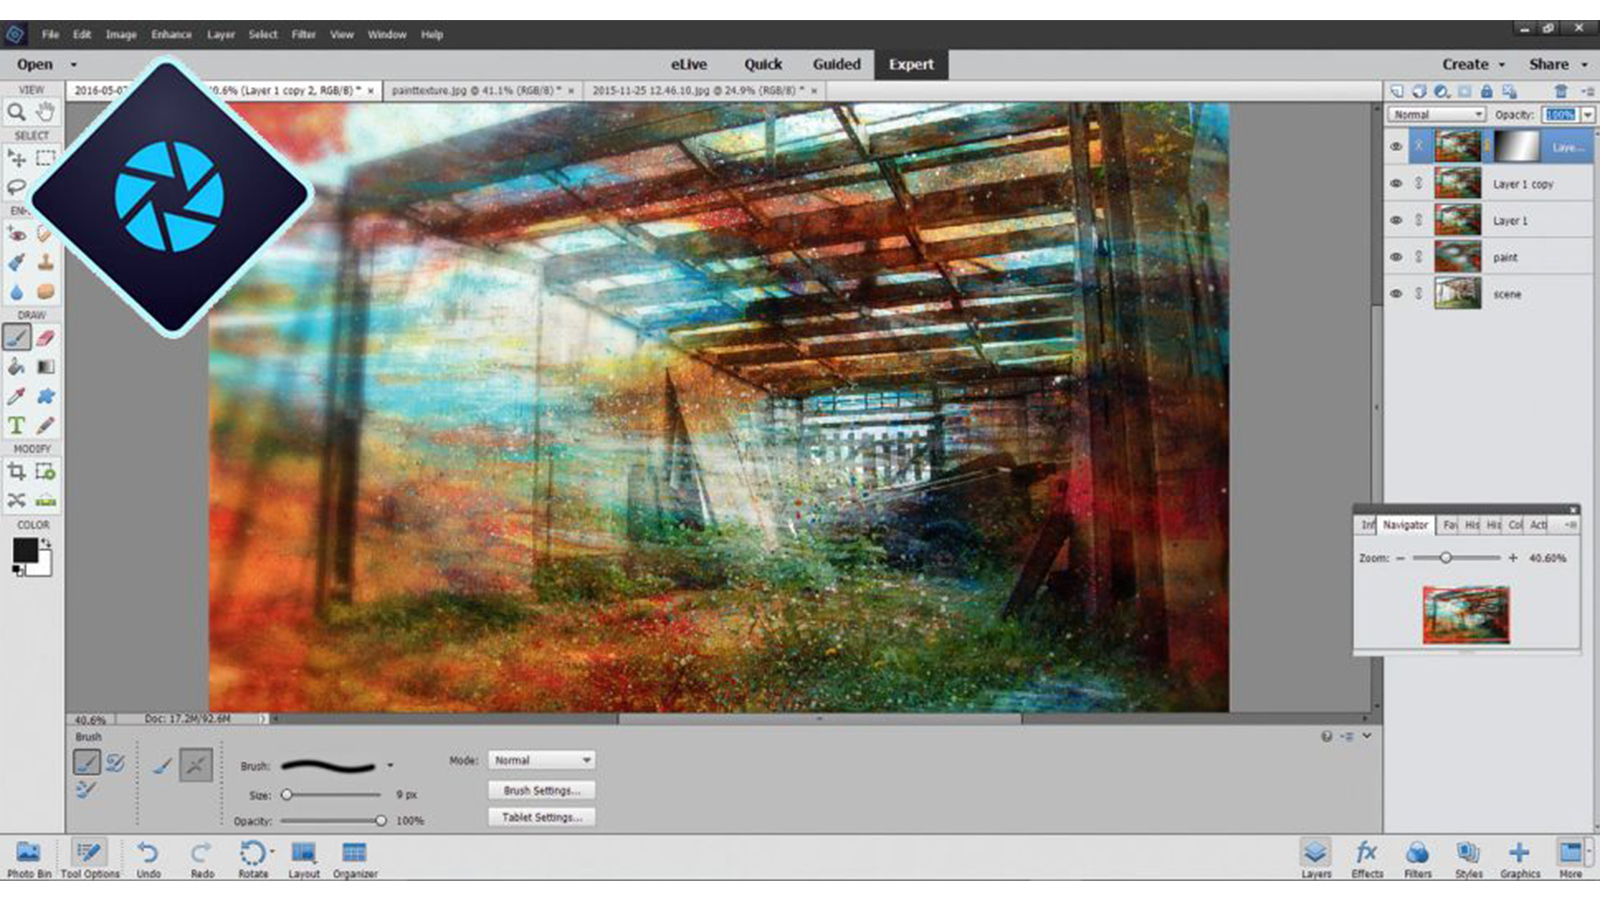Select the Paint Bucket tool
The height and width of the screenshot is (900, 1600).
click(17, 367)
